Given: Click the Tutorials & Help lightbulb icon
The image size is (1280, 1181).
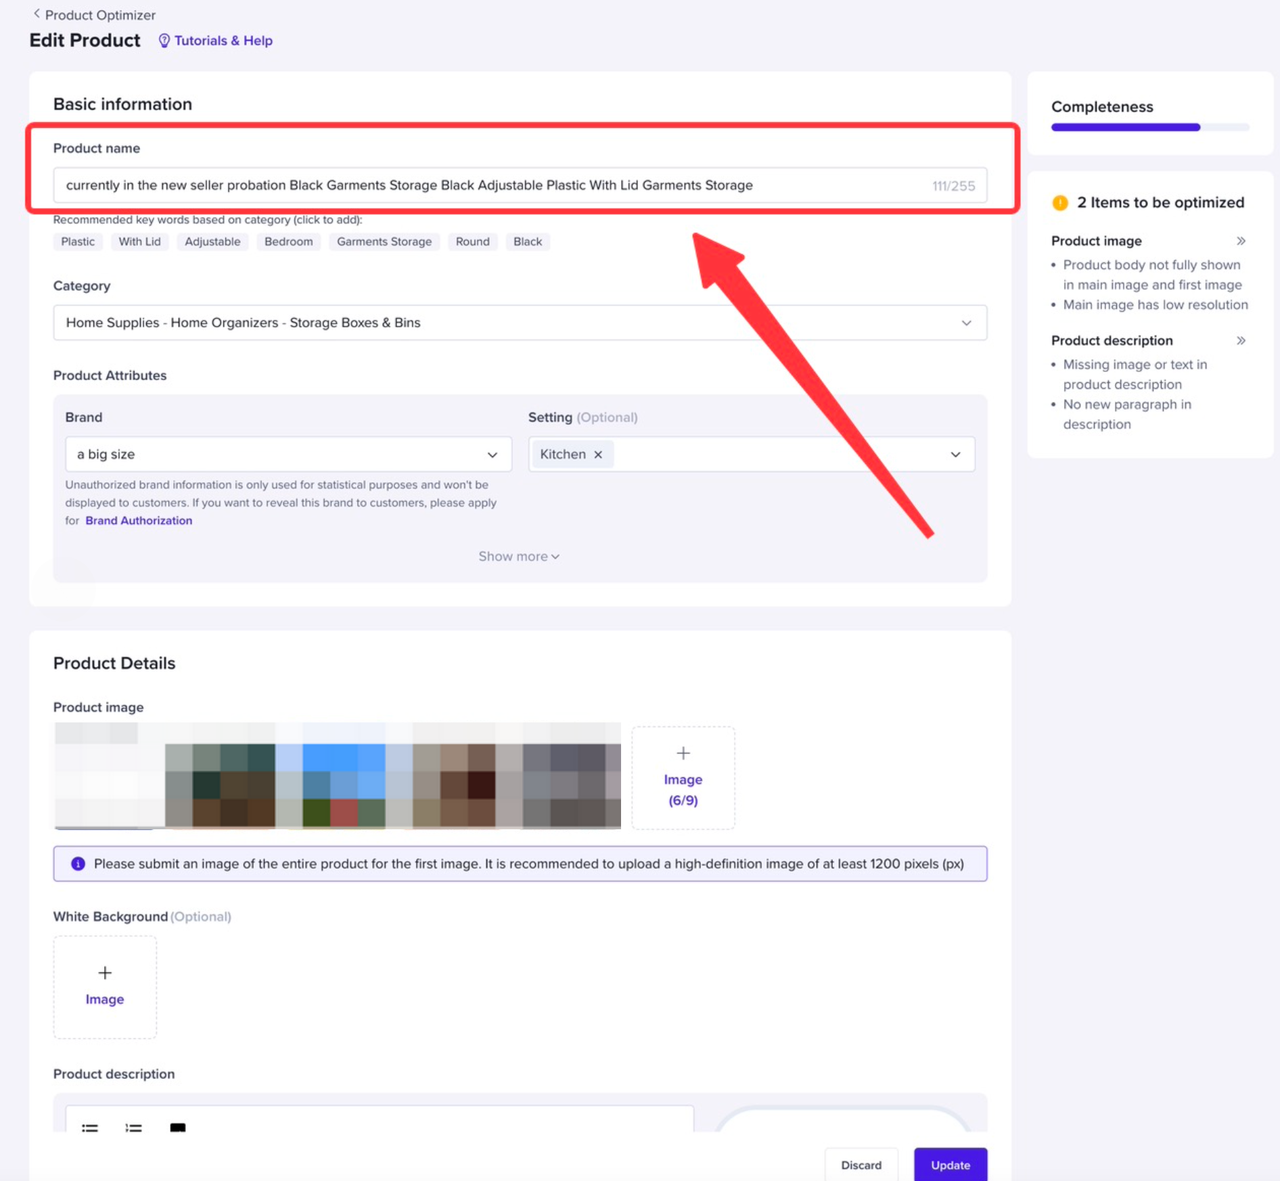Looking at the screenshot, I should [164, 41].
